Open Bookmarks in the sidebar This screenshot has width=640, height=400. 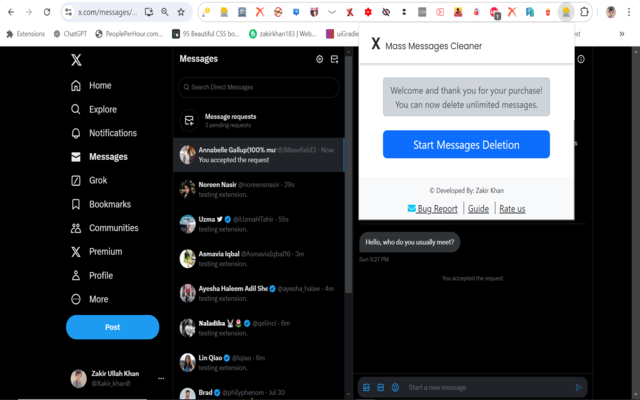tap(100, 204)
